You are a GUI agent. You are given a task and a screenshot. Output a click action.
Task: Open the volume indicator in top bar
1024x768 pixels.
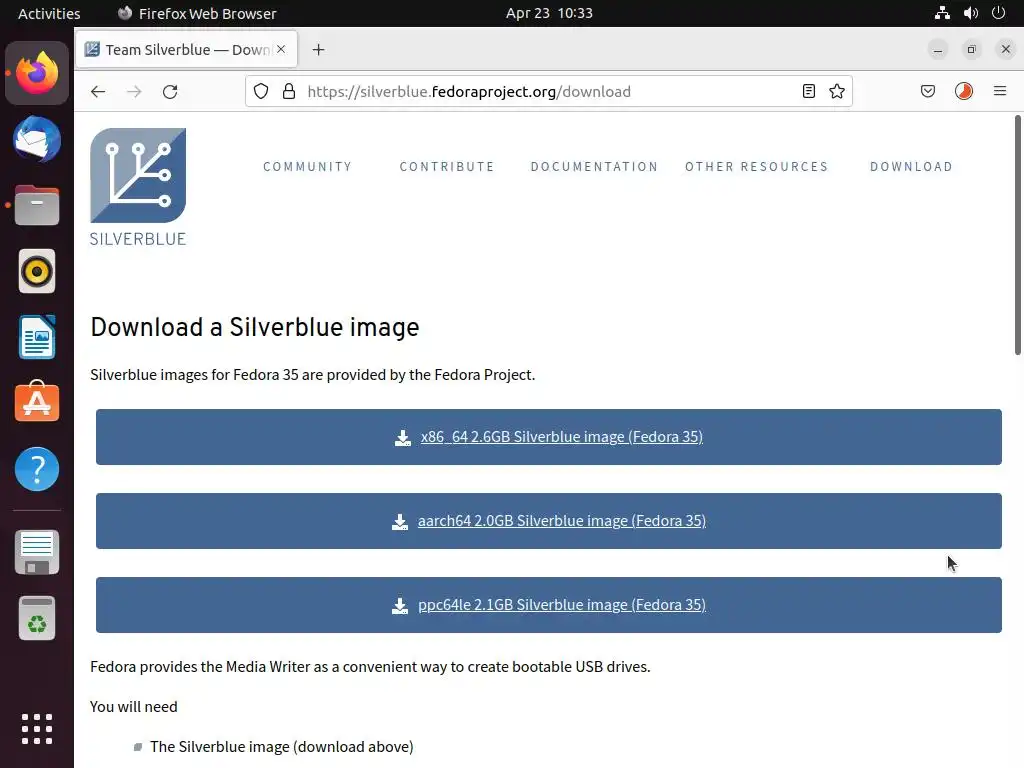point(971,13)
